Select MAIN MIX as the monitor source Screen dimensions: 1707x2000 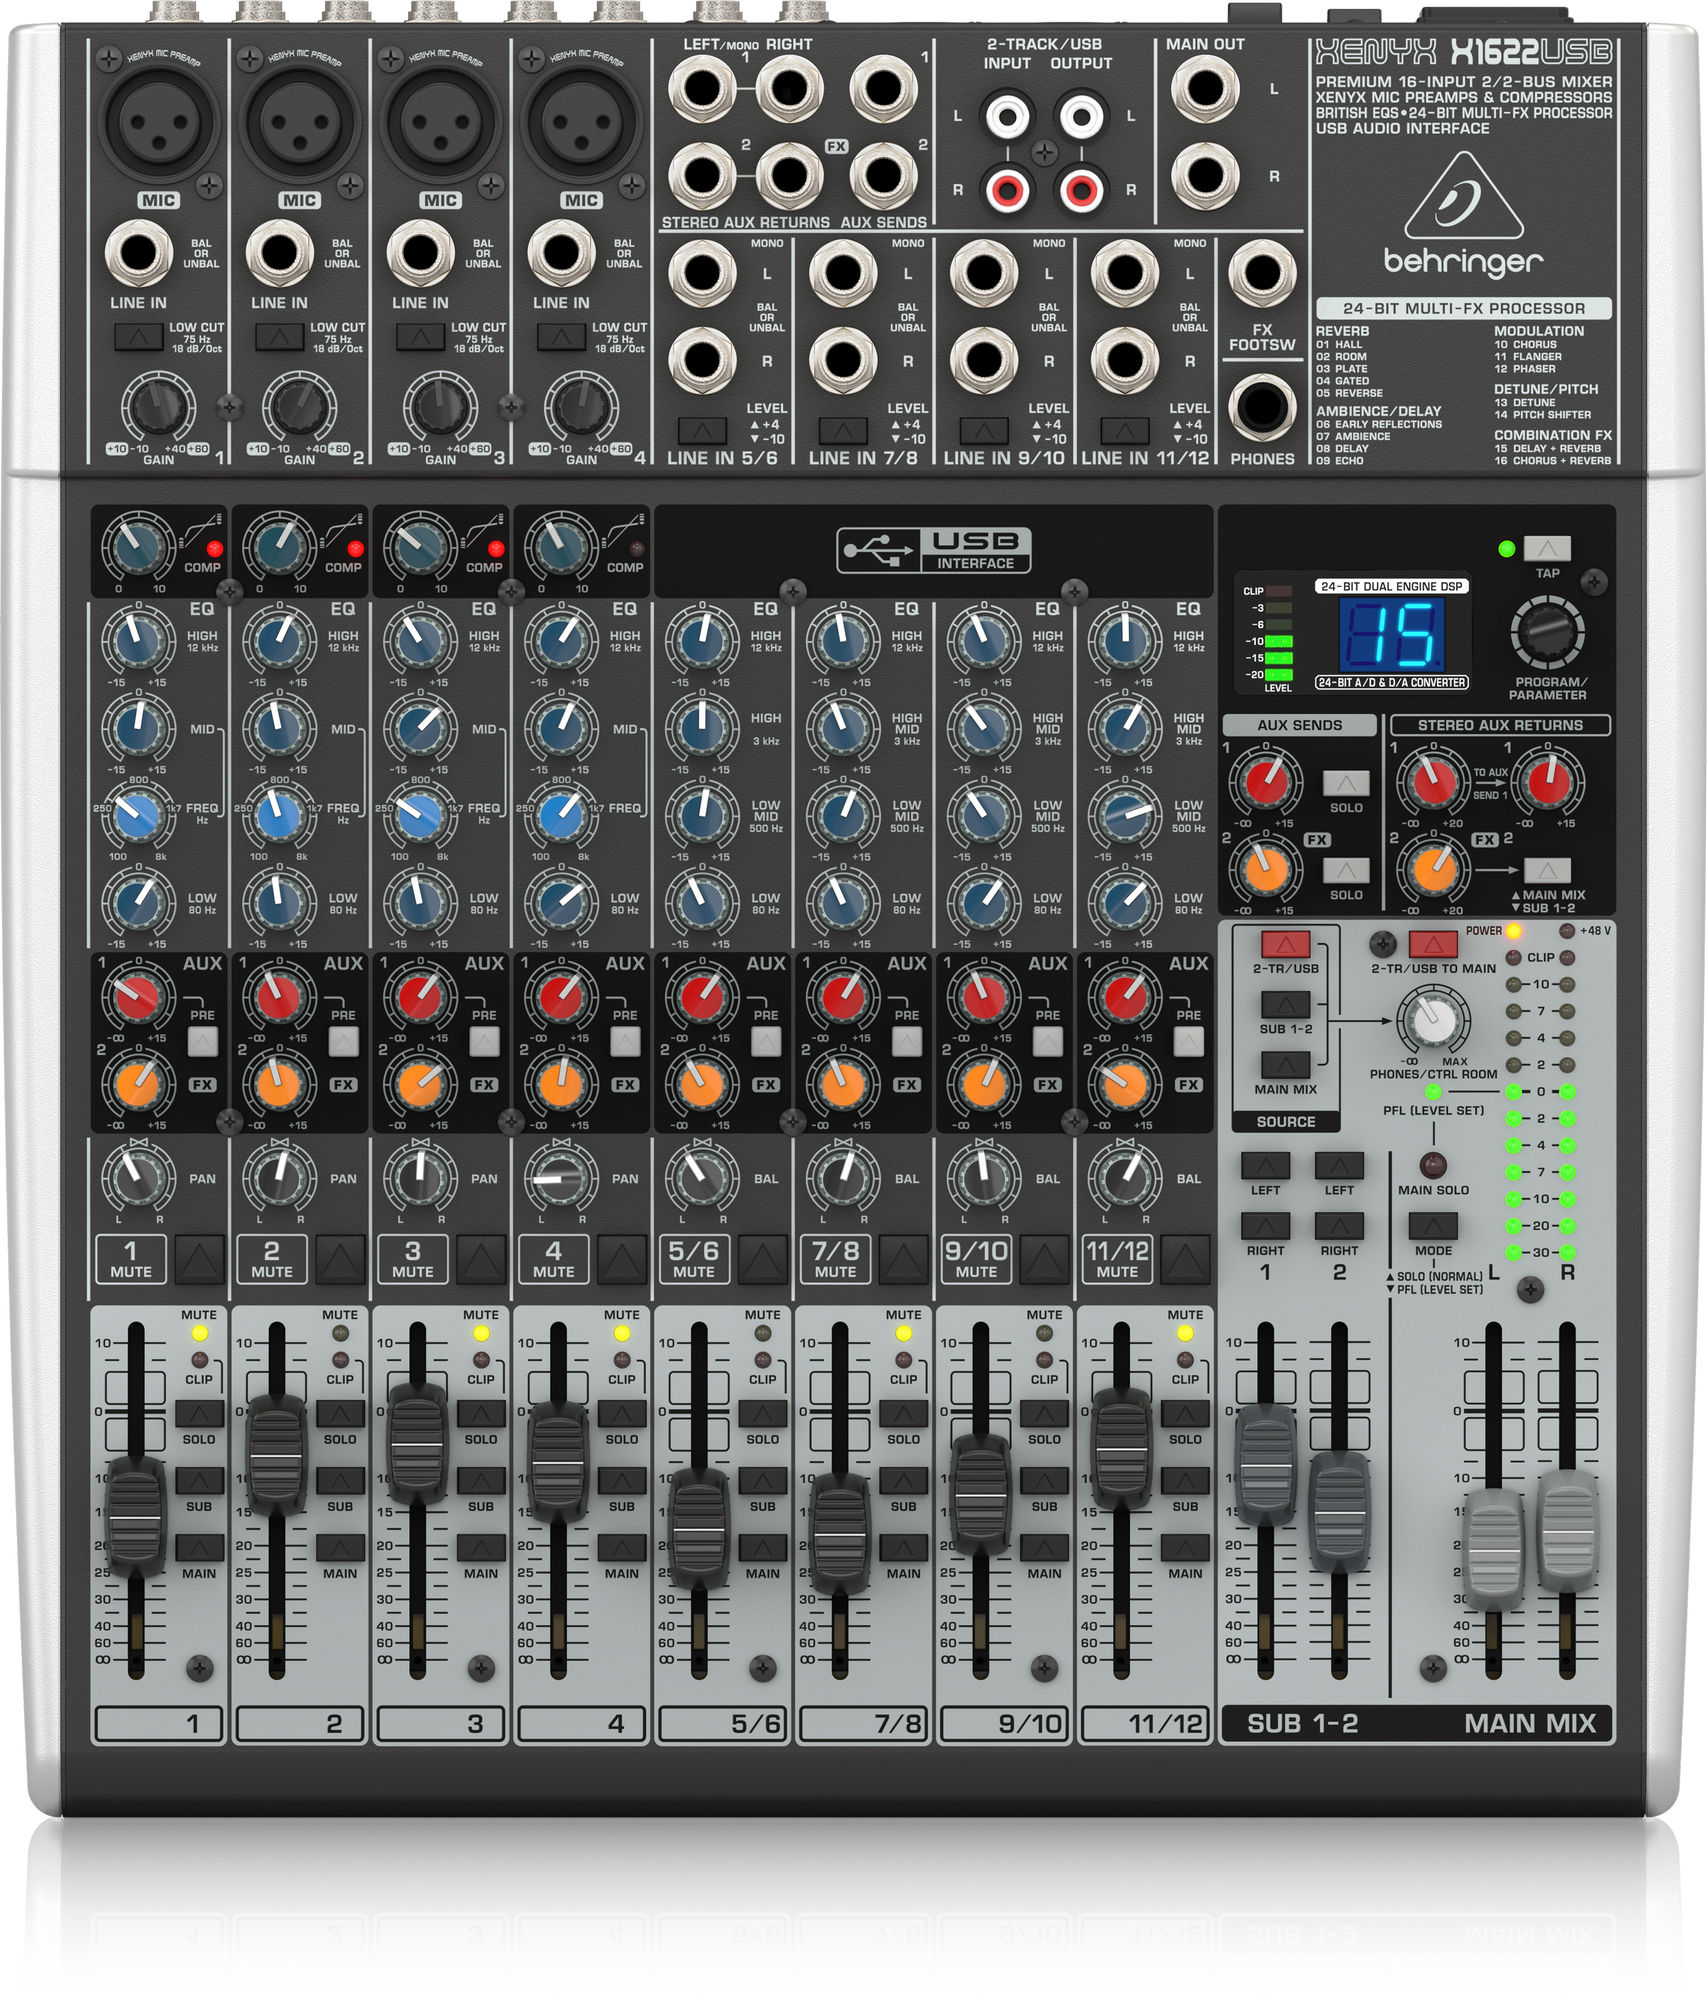click(1285, 1064)
